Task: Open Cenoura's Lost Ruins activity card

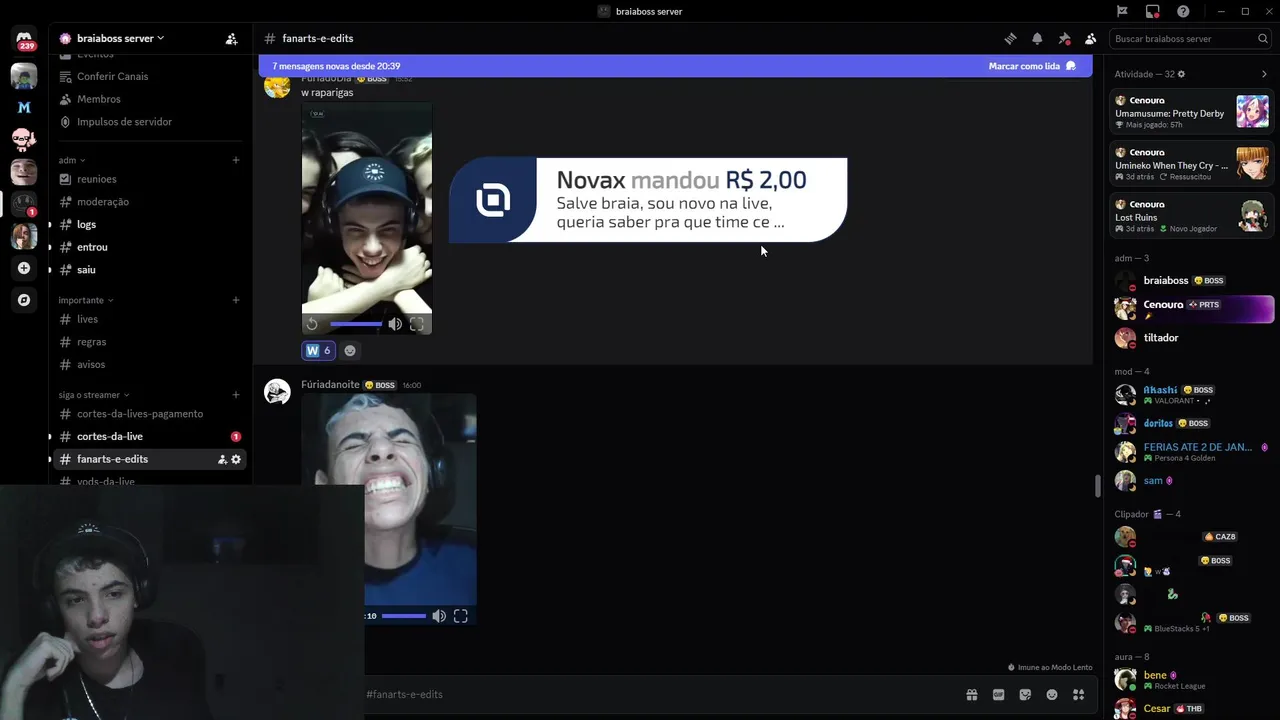Action: point(1192,216)
